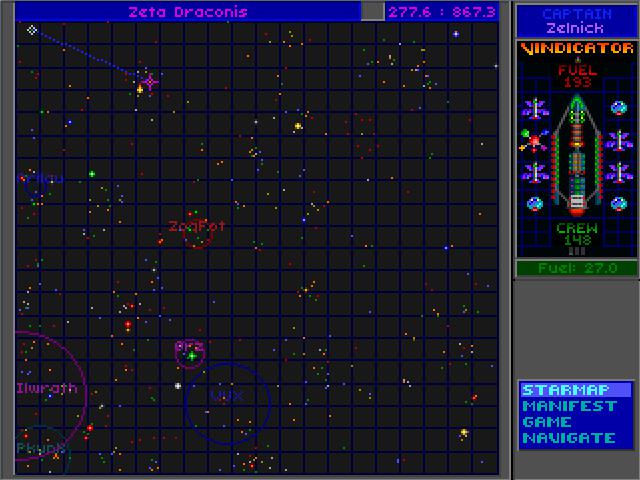Screen dimensions: 640x480
Task: Select the red star above the lower-right yellow star
Action: [x=474, y=397]
